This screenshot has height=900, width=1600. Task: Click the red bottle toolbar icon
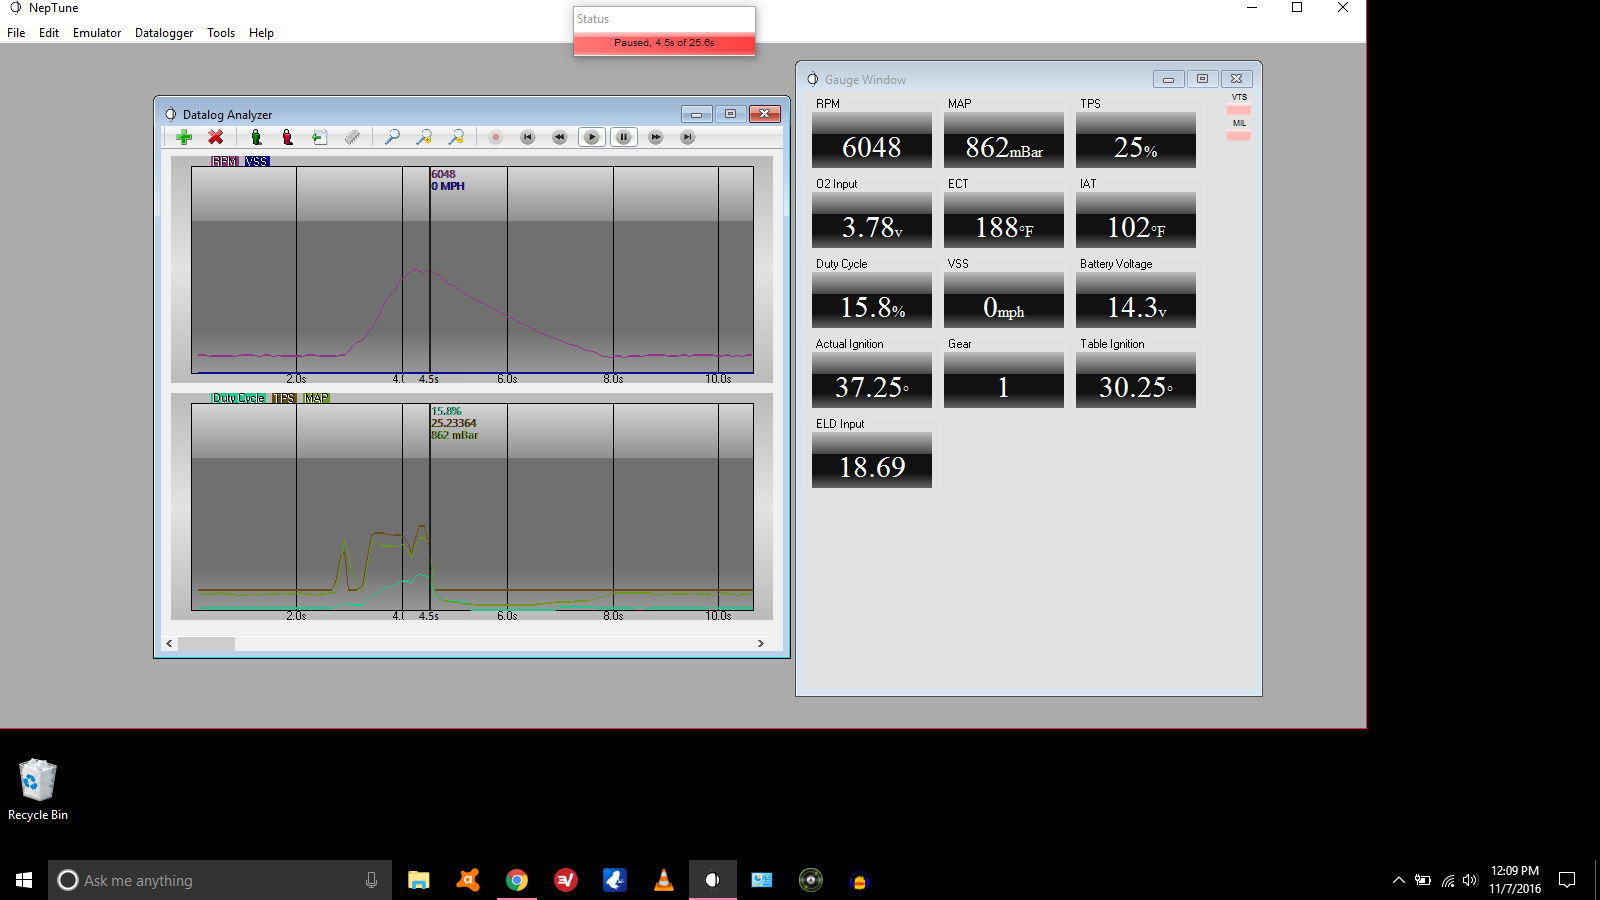tap(288, 138)
